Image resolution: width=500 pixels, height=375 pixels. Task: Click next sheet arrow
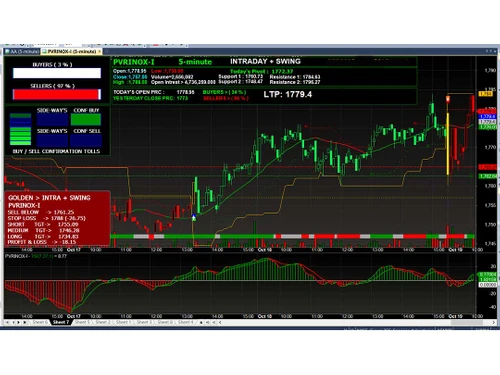(x=19, y=322)
